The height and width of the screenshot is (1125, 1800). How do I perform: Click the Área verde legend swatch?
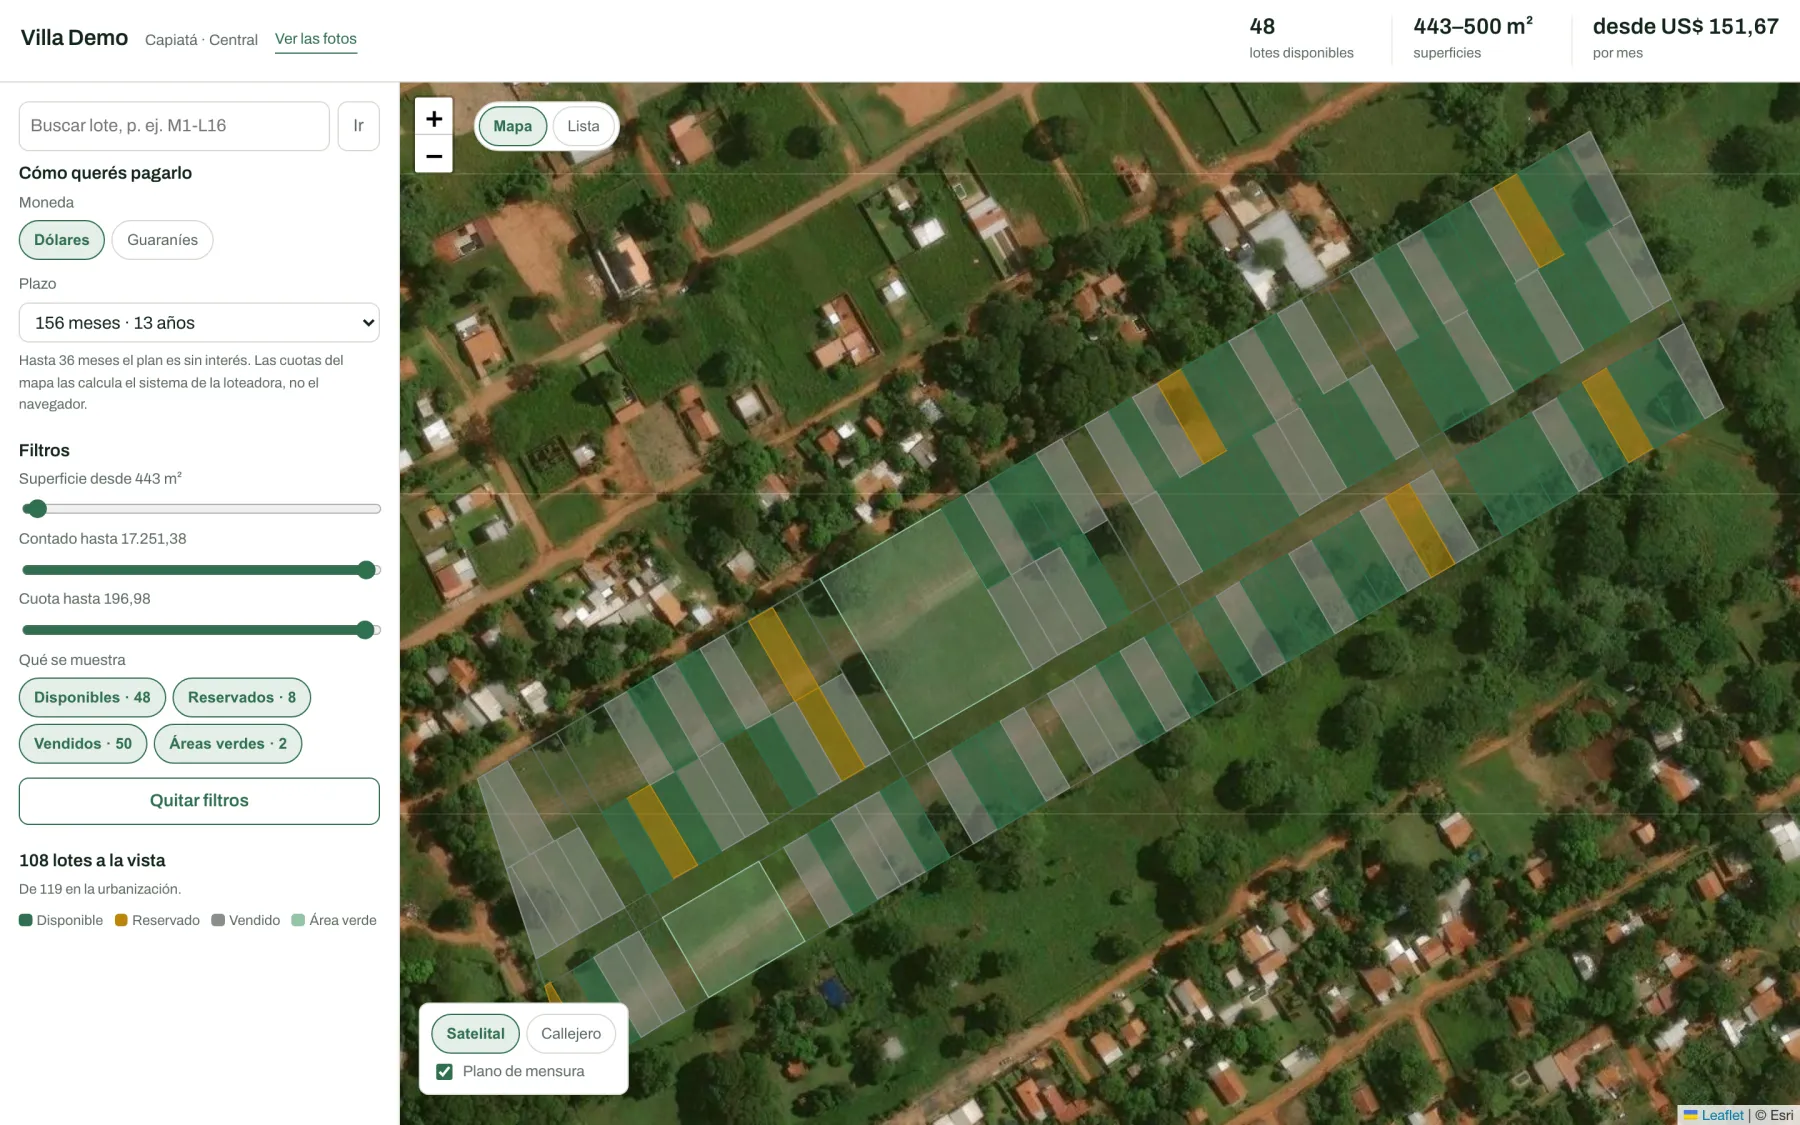tap(298, 921)
